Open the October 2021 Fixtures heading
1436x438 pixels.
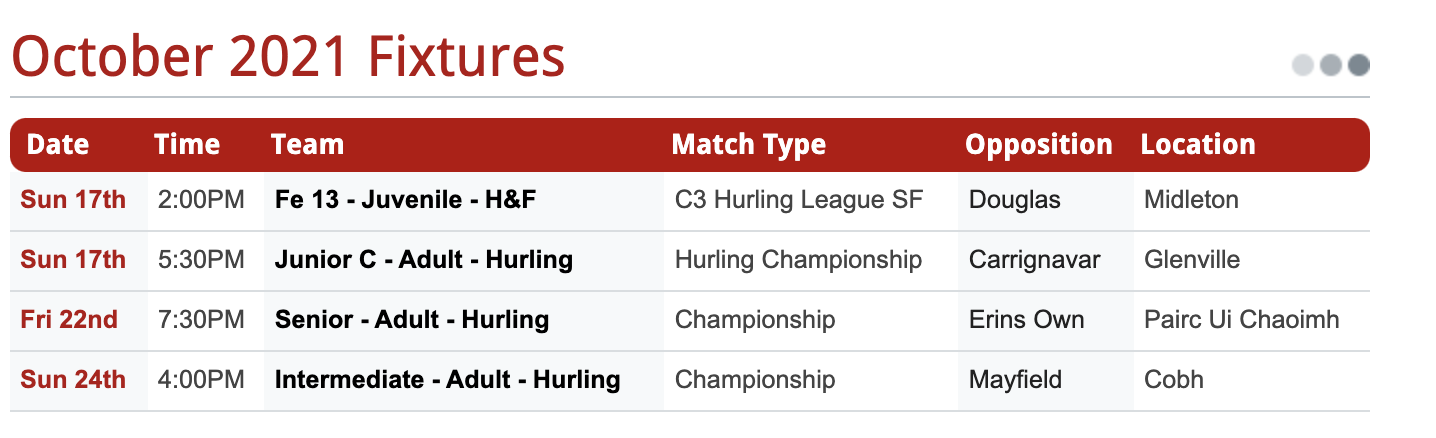point(288,57)
